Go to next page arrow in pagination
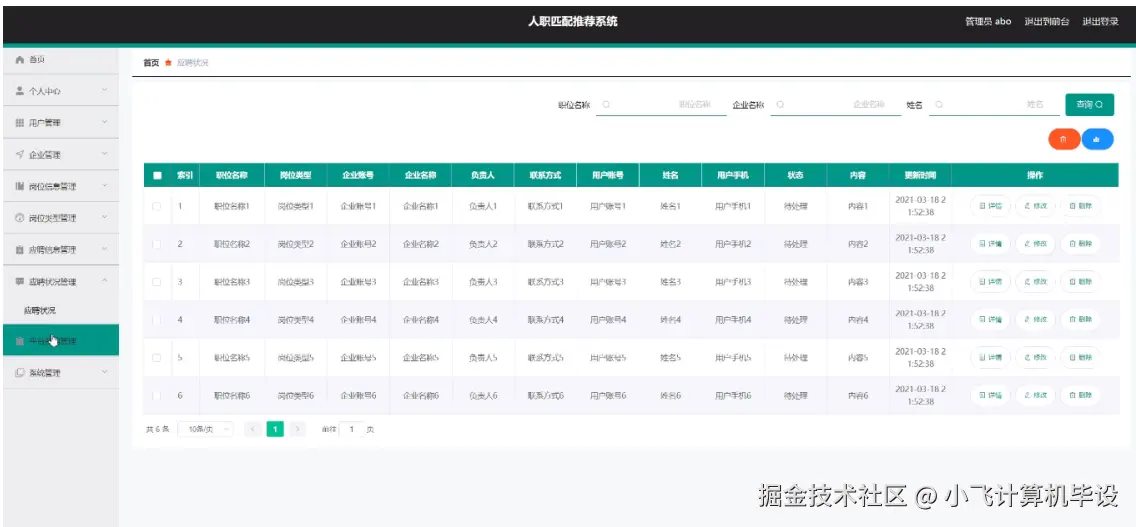The image size is (1136, 527). click(x=297, y=429)
